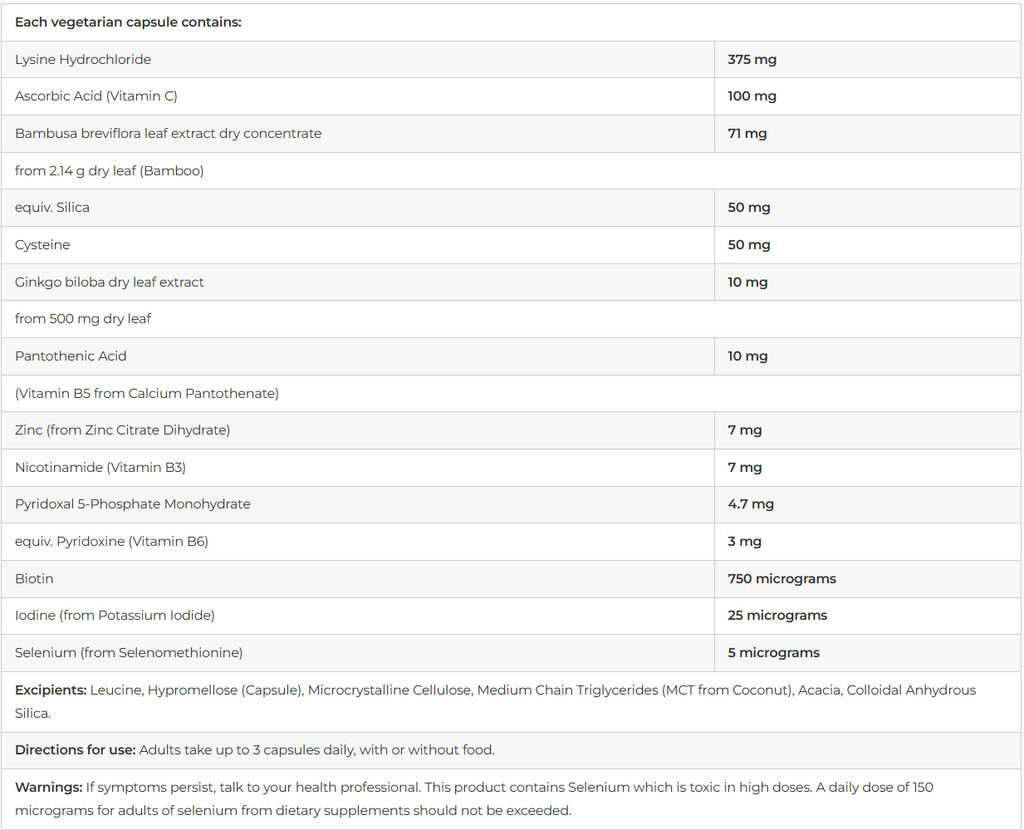Image resolution: width=1024 pixels, height=830 pixels.
Task: Click the Selenium 5 micrograms value
Action: pyautogui.click(x=774, y=652)
